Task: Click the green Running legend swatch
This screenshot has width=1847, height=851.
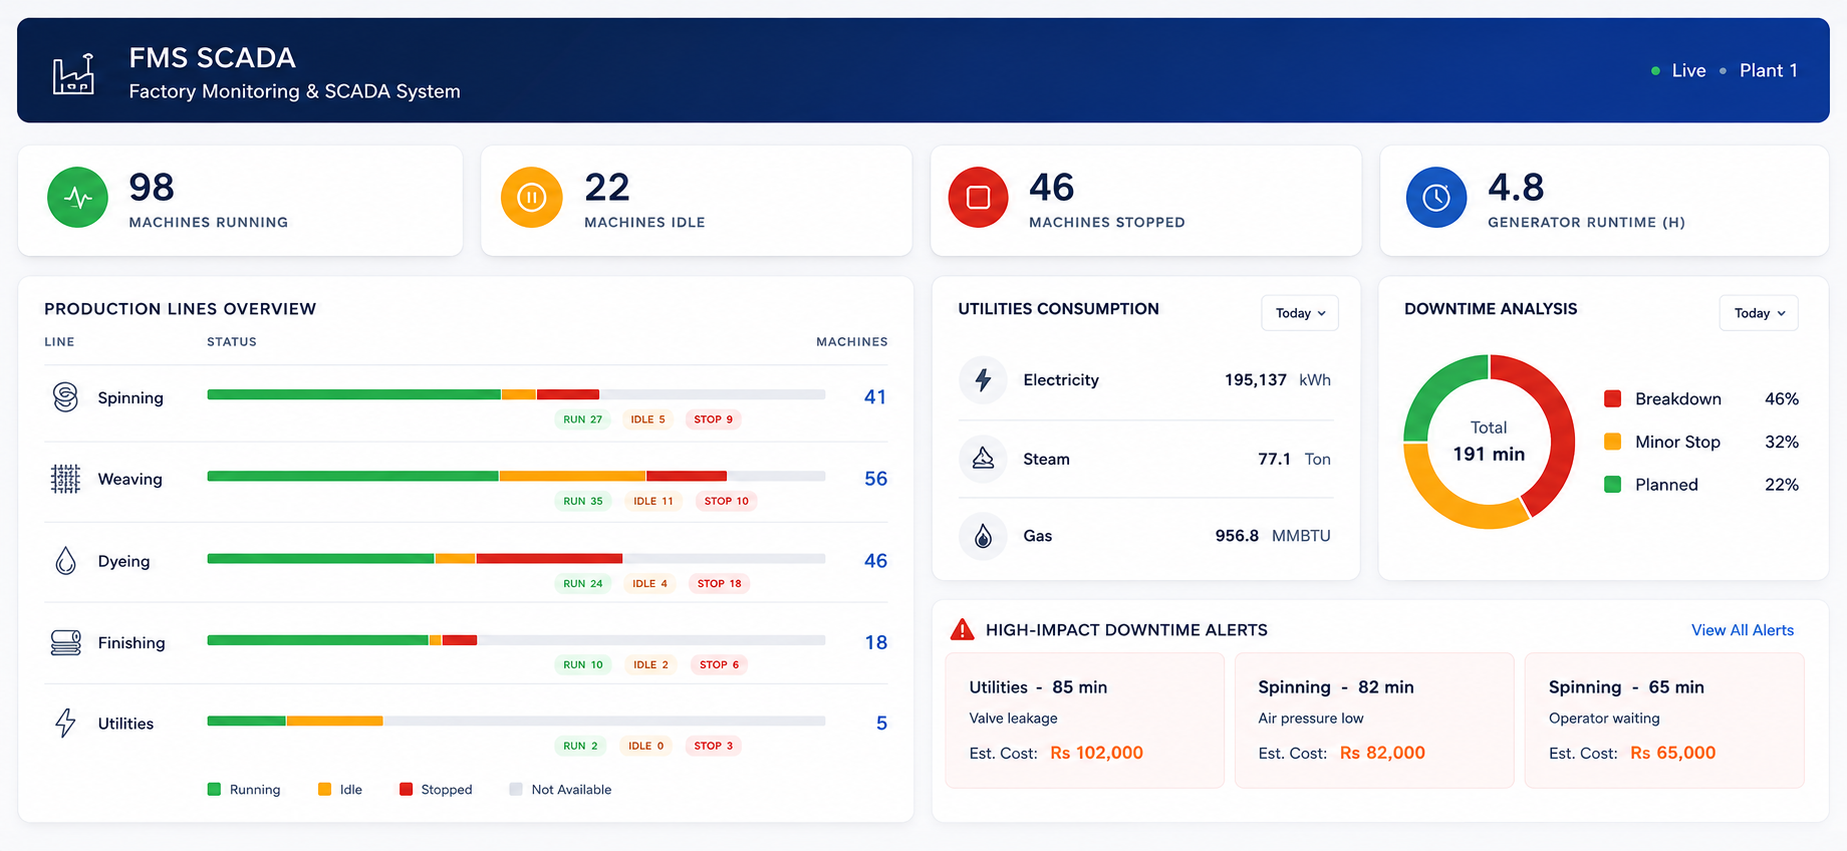Action: tap(214, 789)
